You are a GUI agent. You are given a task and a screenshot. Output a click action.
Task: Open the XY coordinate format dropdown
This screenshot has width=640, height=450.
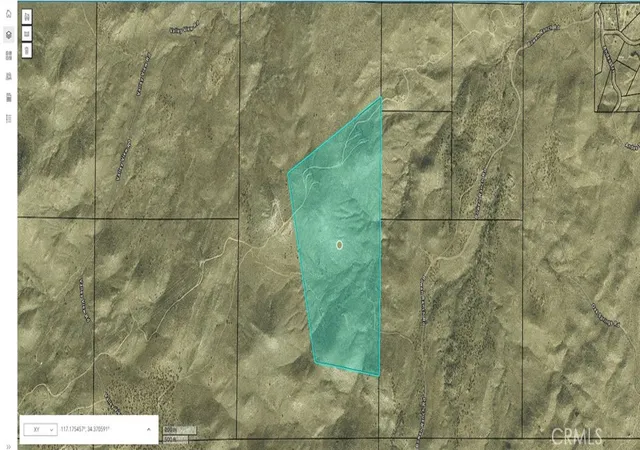tap(40, 430)
